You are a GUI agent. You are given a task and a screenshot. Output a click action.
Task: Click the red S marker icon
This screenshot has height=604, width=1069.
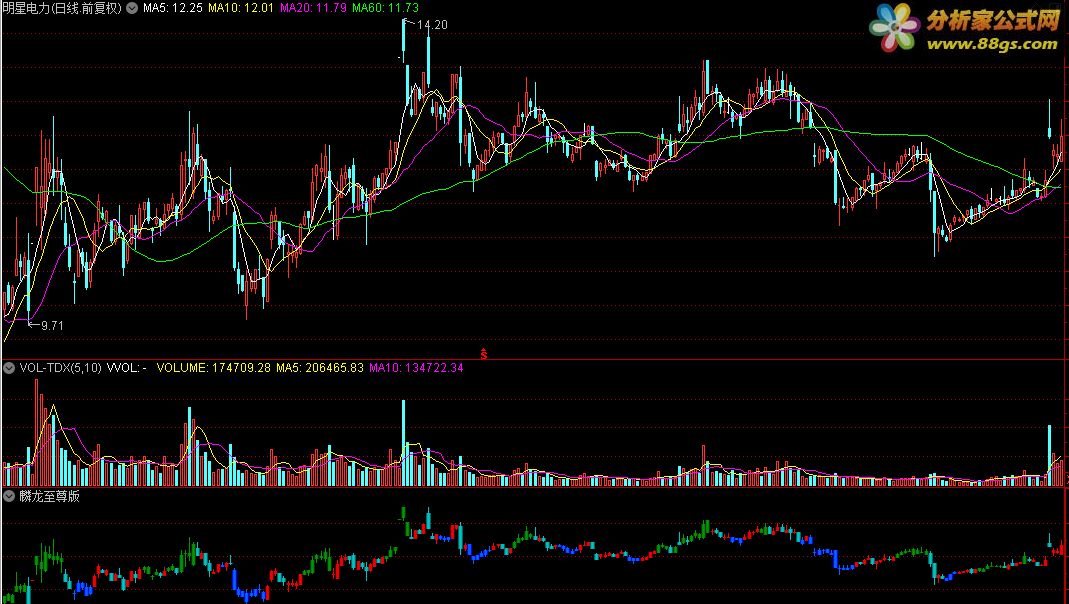484,354
